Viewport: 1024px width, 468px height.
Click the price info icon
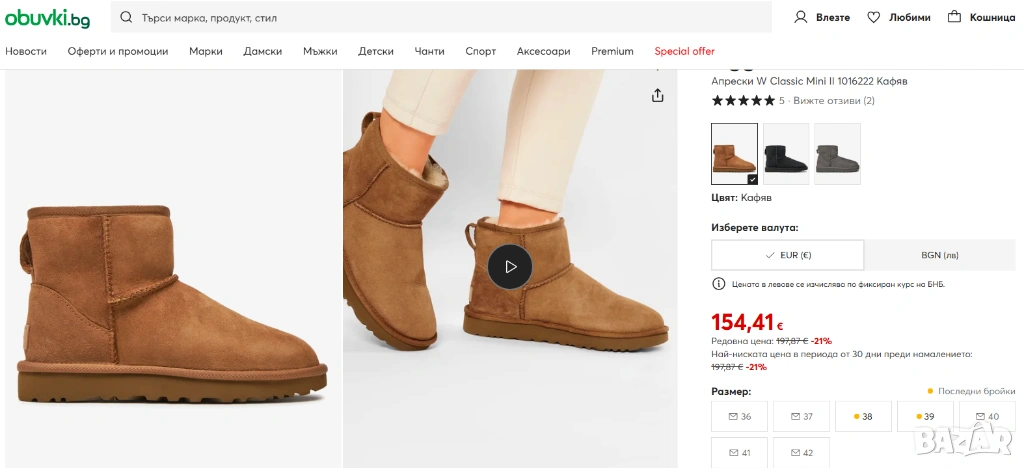click(718, 284)
